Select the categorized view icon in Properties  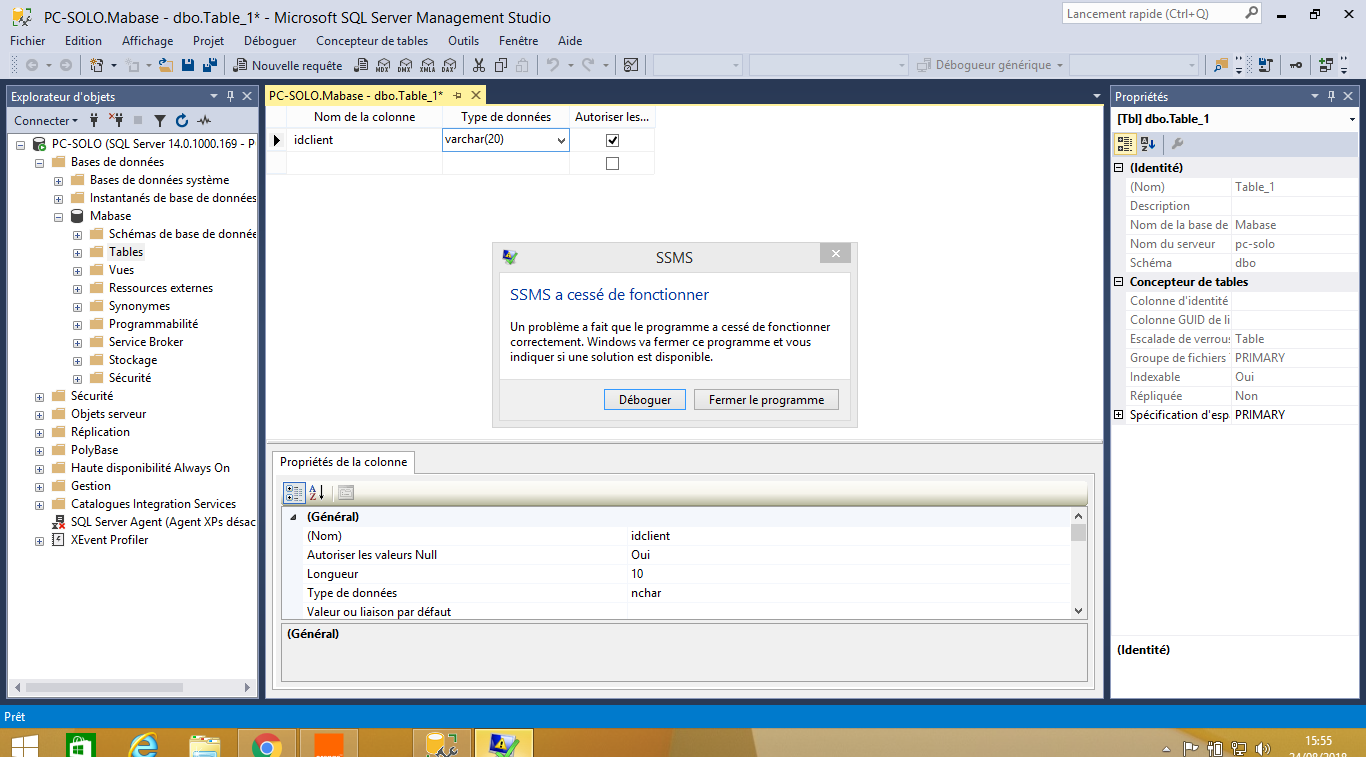click(x=1124, y=144)
